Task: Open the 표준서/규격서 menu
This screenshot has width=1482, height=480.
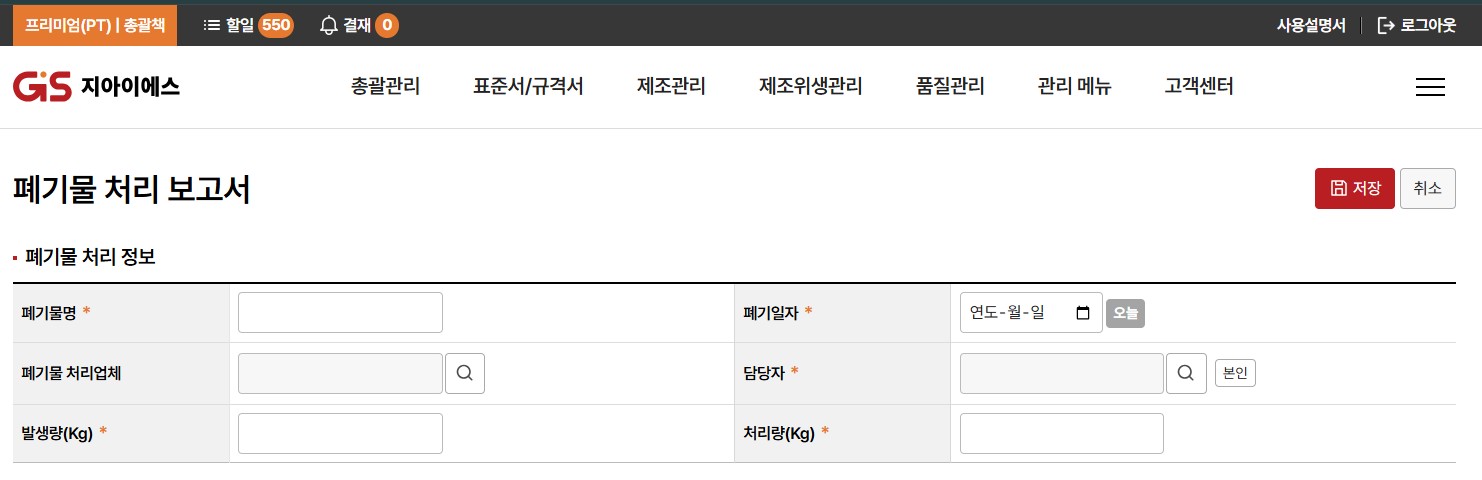Action: (x=528, y=87)
